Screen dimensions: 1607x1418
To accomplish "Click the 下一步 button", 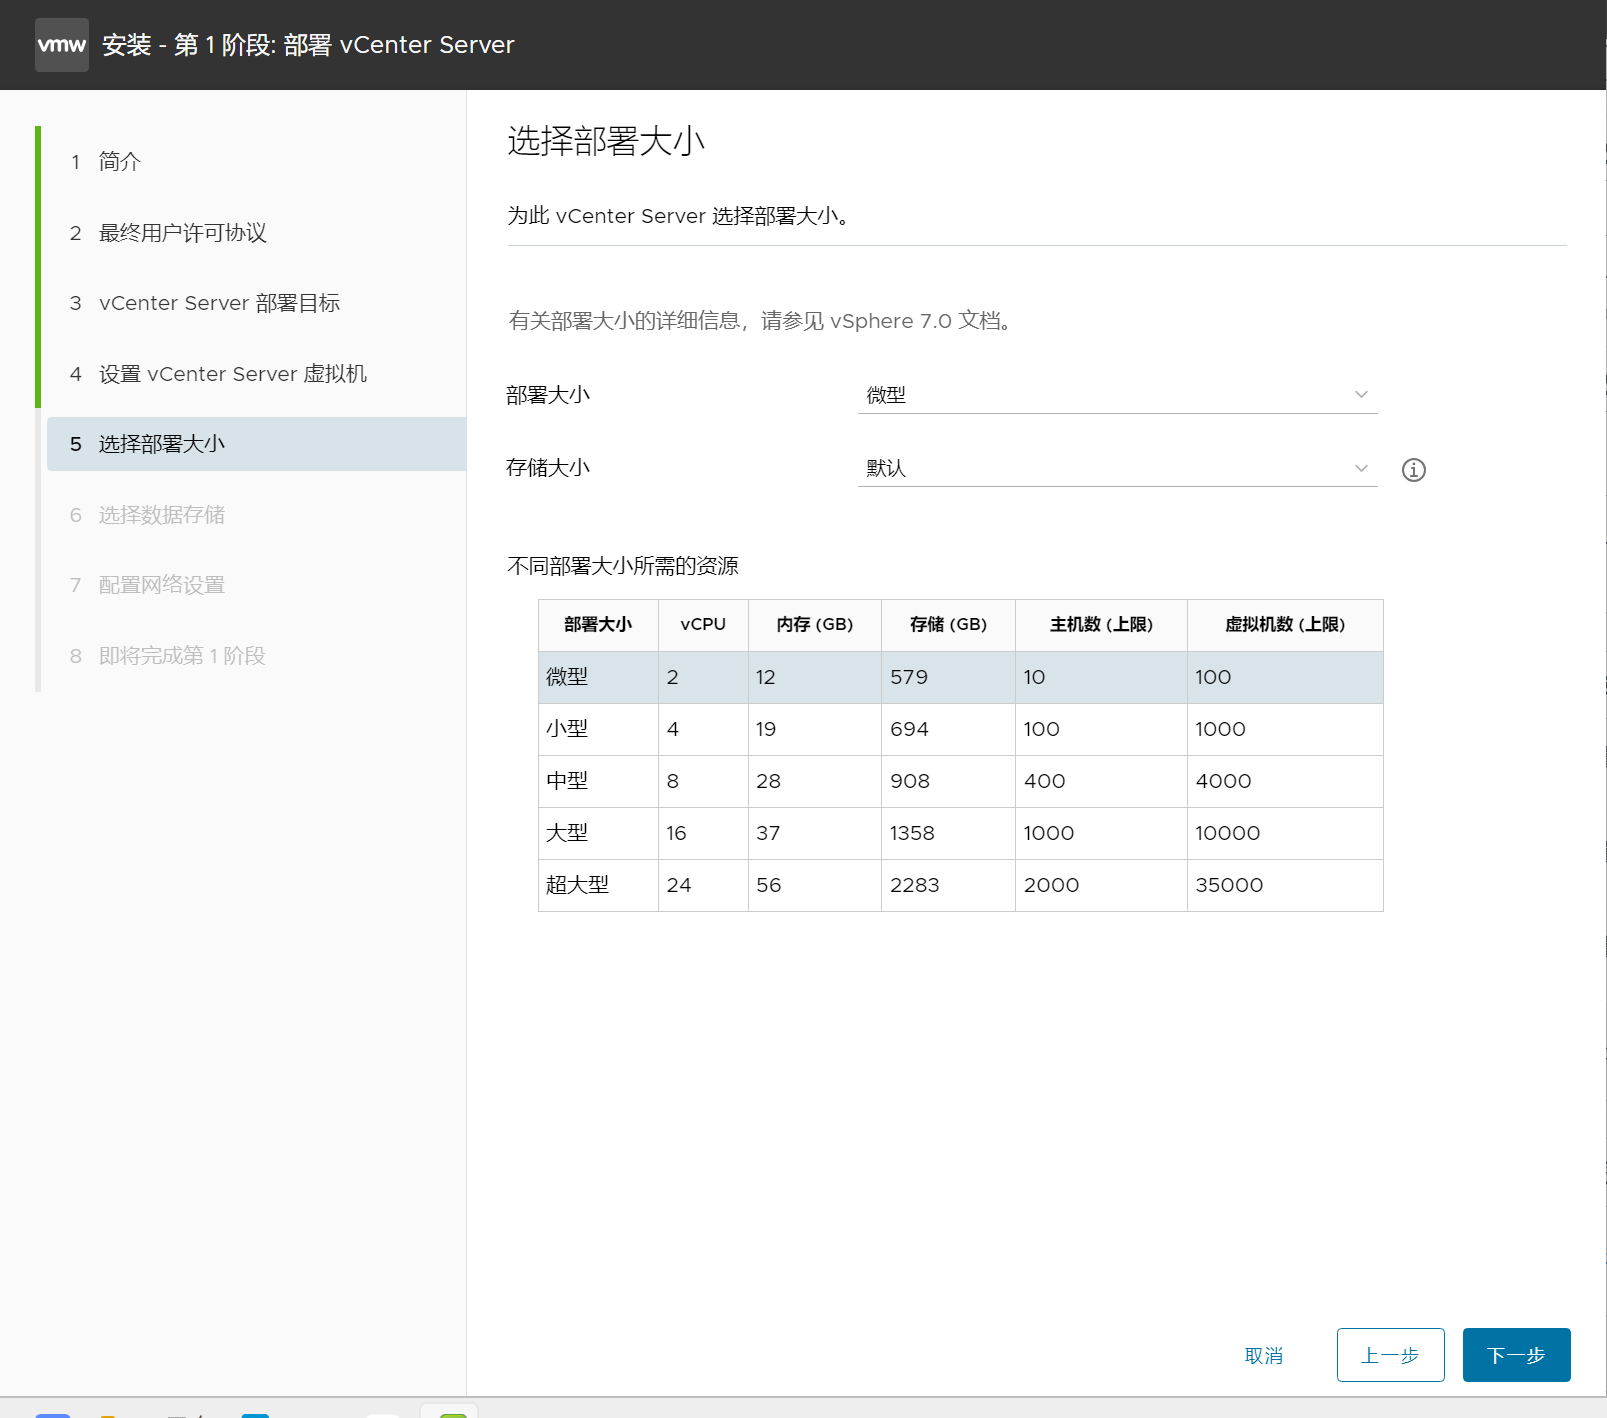I will click(x=1516, y=1355).
